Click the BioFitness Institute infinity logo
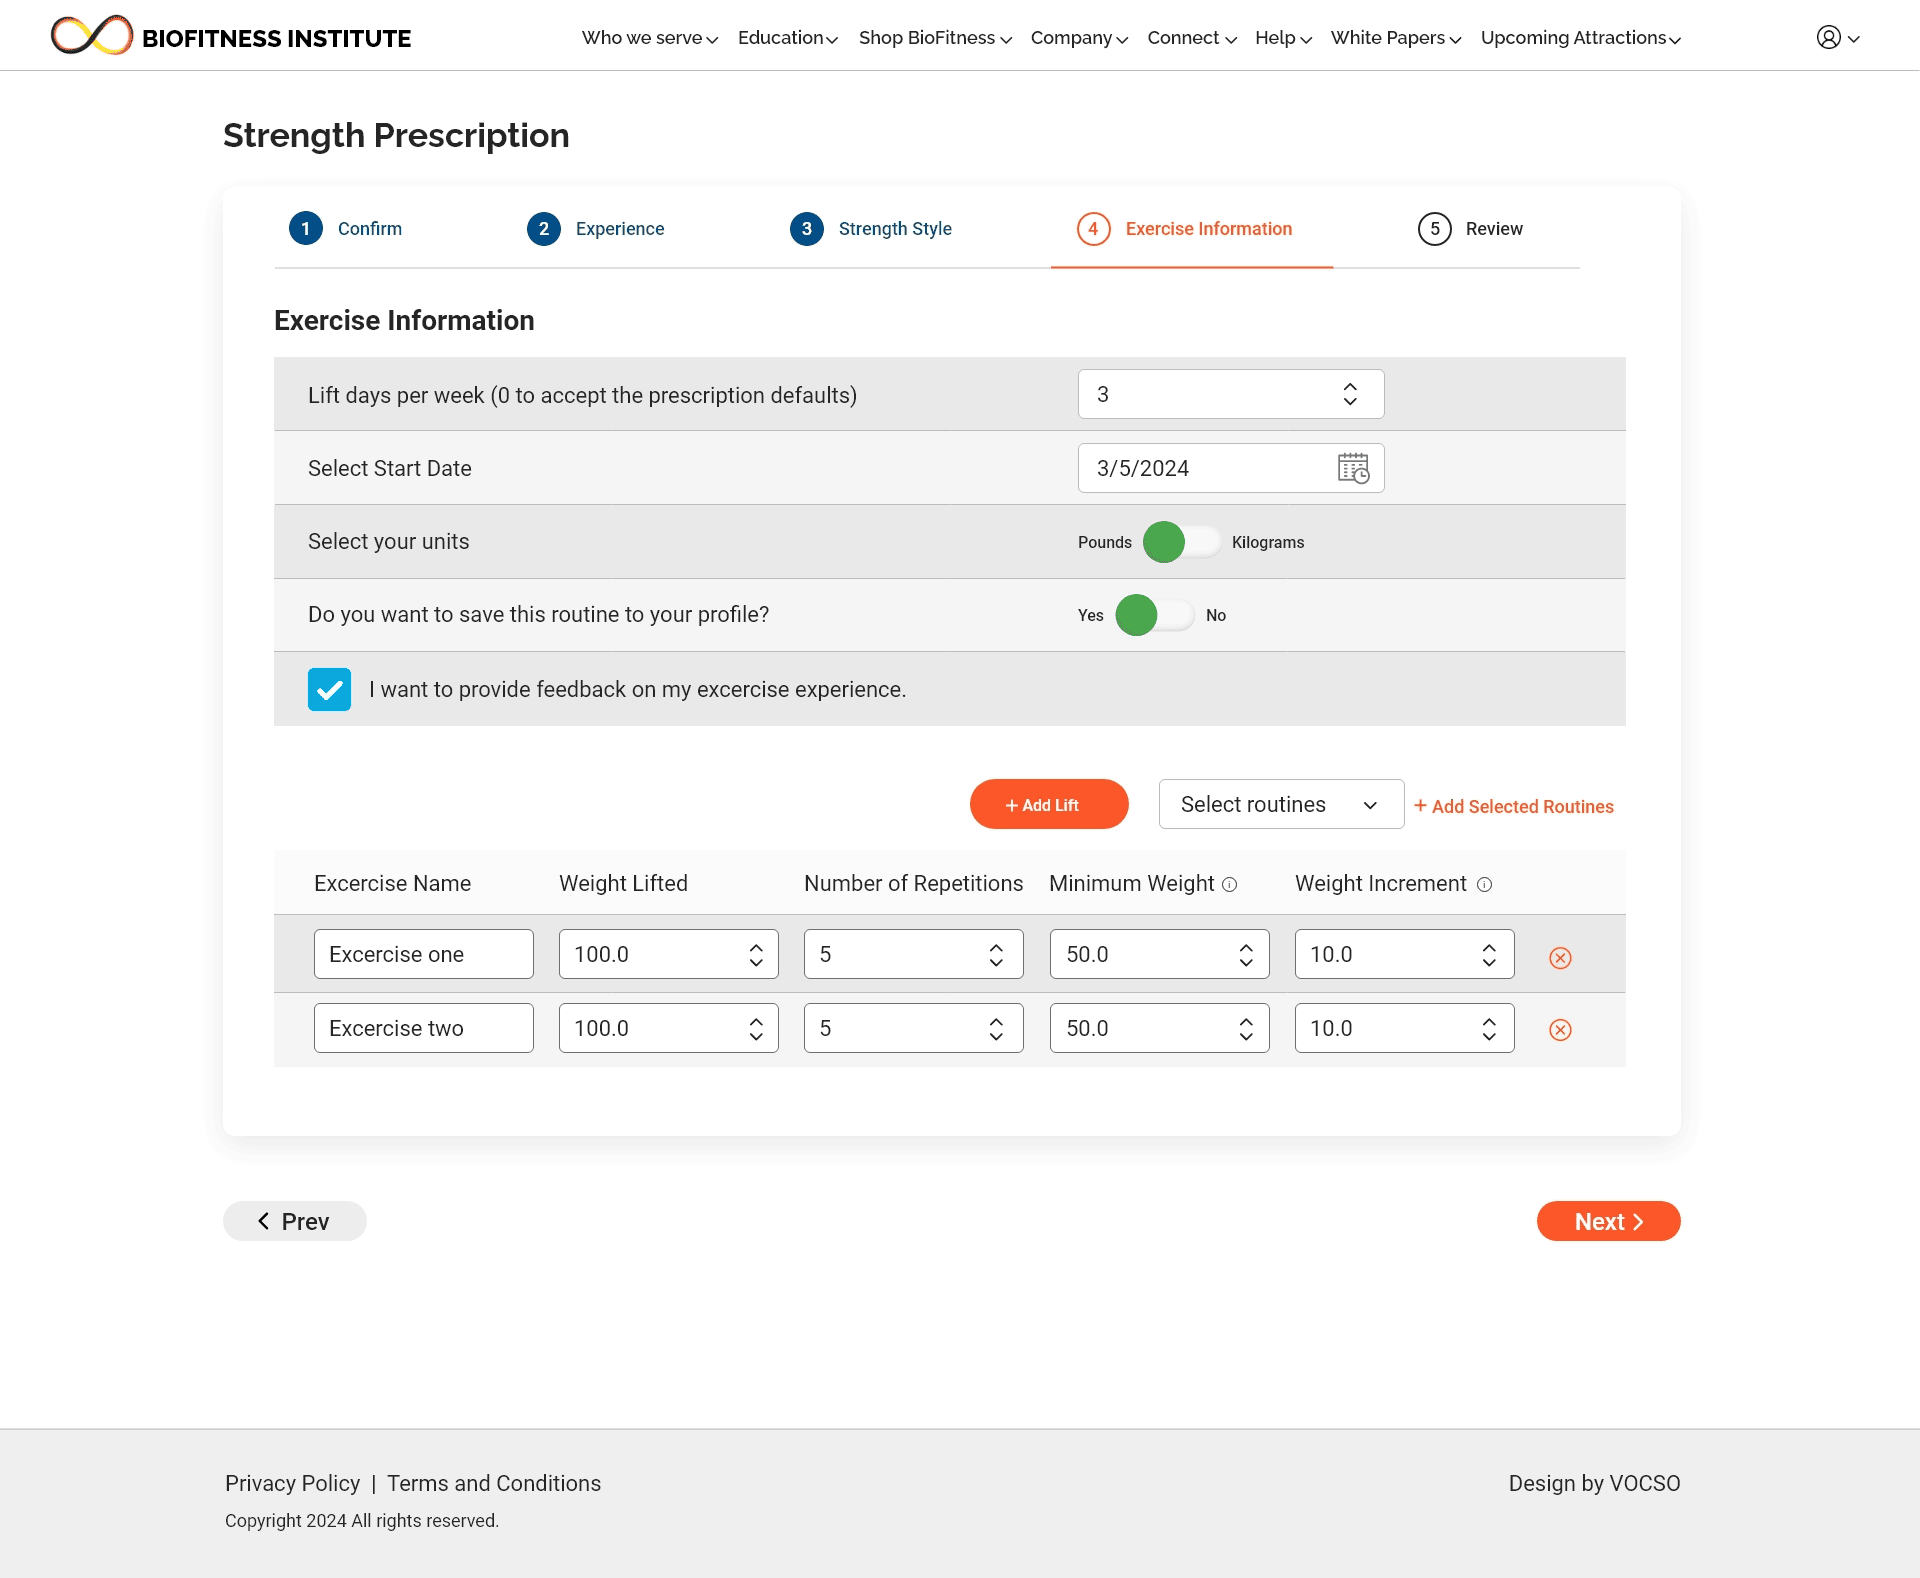This screenshot has width=1920, height=1578. [x=92, y=36]
